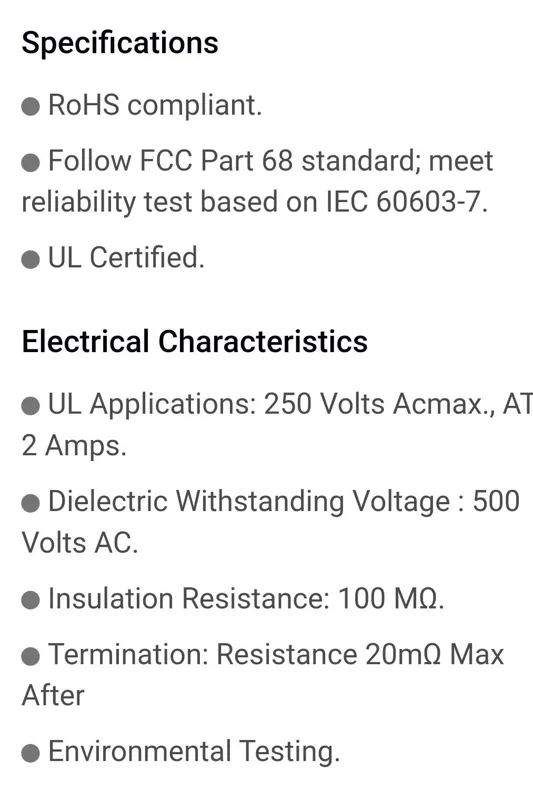Click the bullet dot before Environmental Testing
The image size is (533, 800).
pos(31,753)
